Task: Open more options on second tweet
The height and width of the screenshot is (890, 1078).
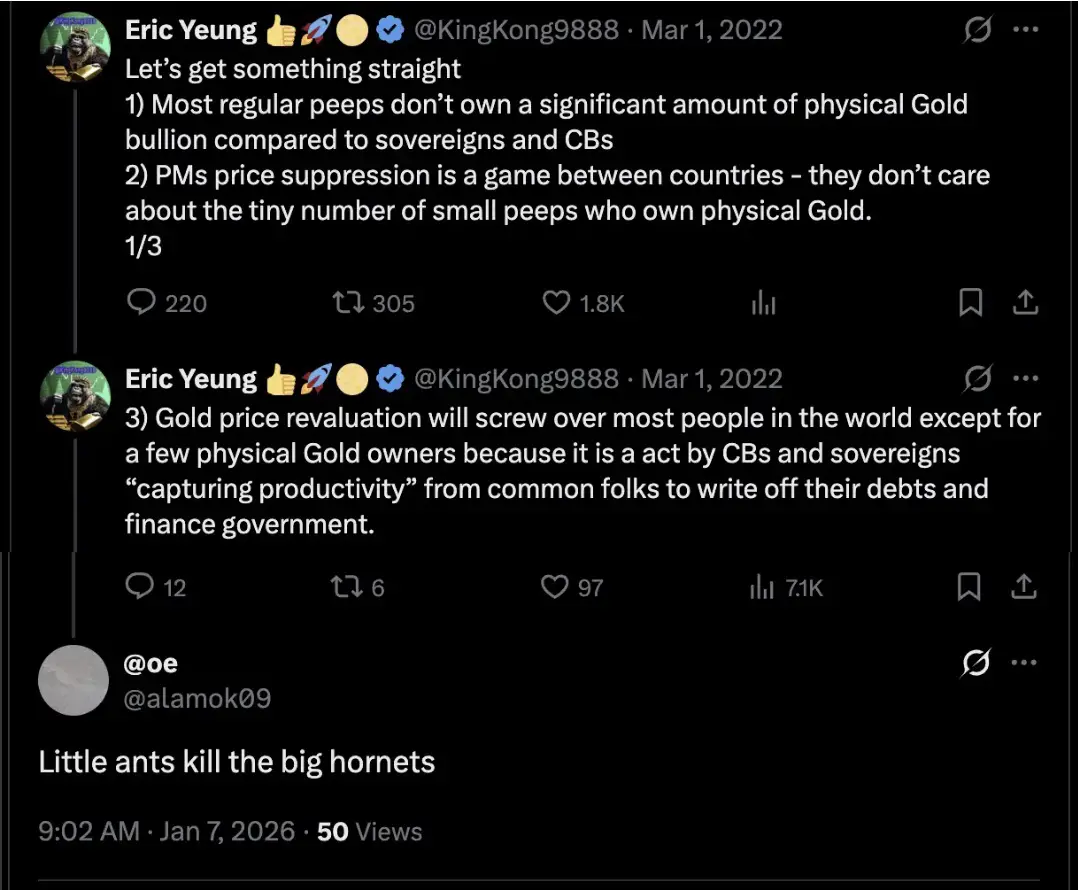Action: pyautogui.click(x=1026, y=379)
